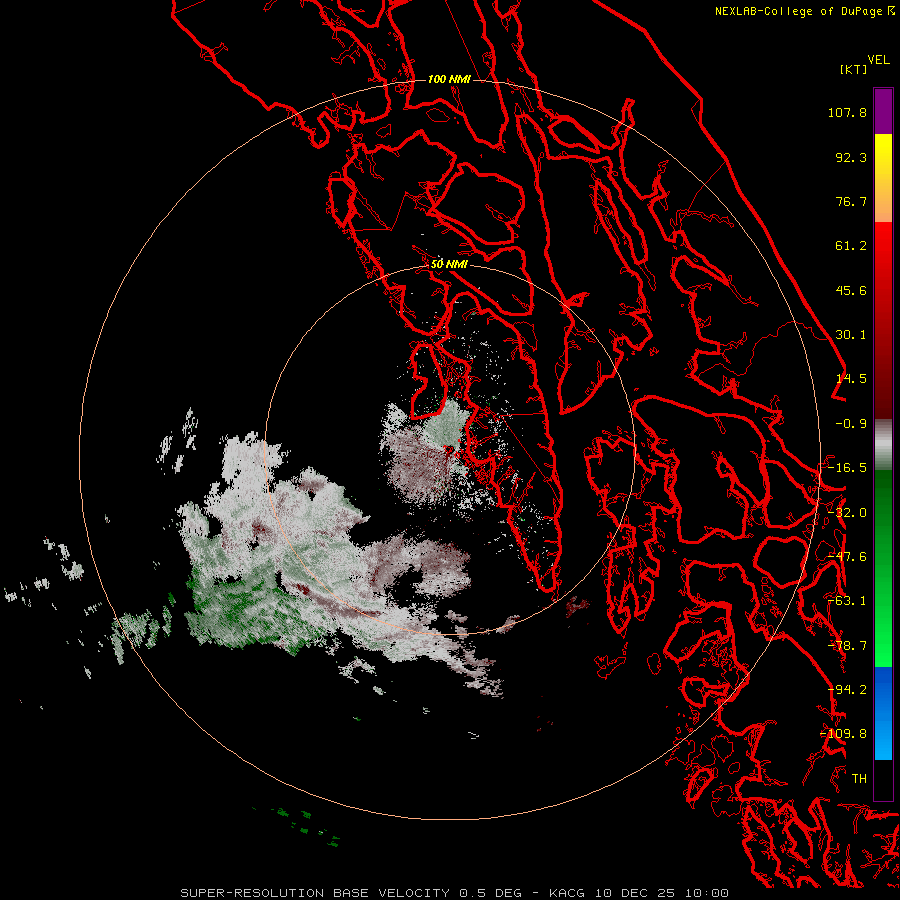Select the 76.7 legend value
This screenshot has width=900, height=900.
[851, 201]
